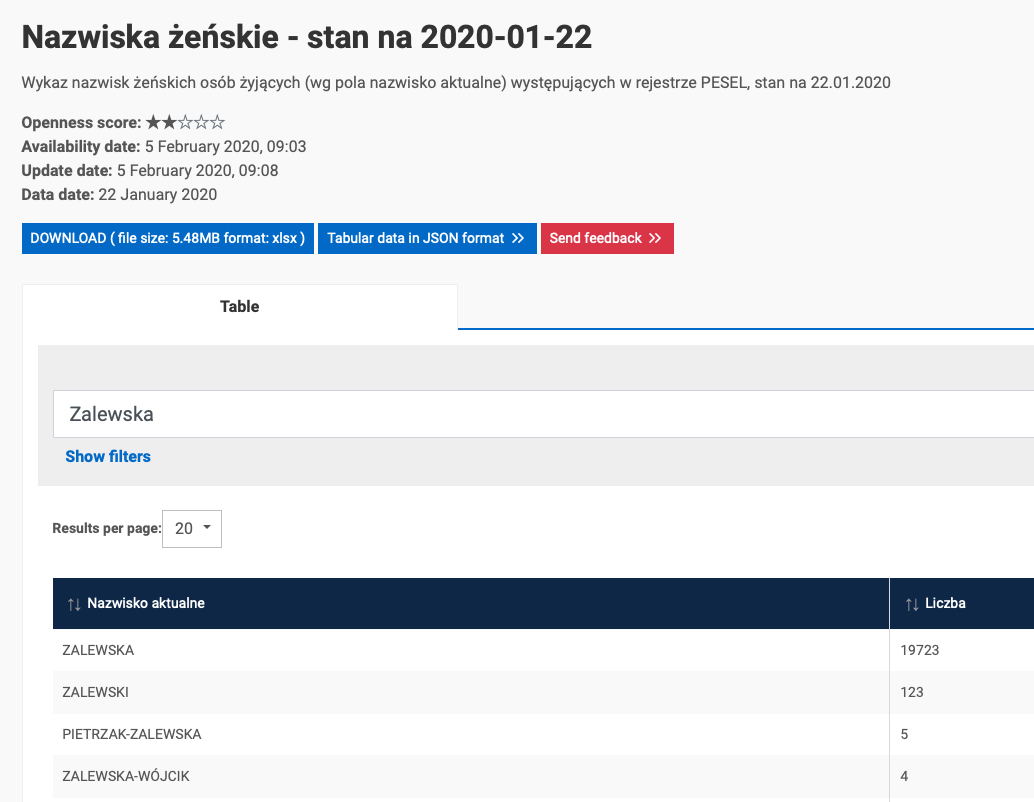Image resolution: width=1034 pixels, height=802 pixels.
Task: Click the caret arrow beside 20
Action: (207, 527)
